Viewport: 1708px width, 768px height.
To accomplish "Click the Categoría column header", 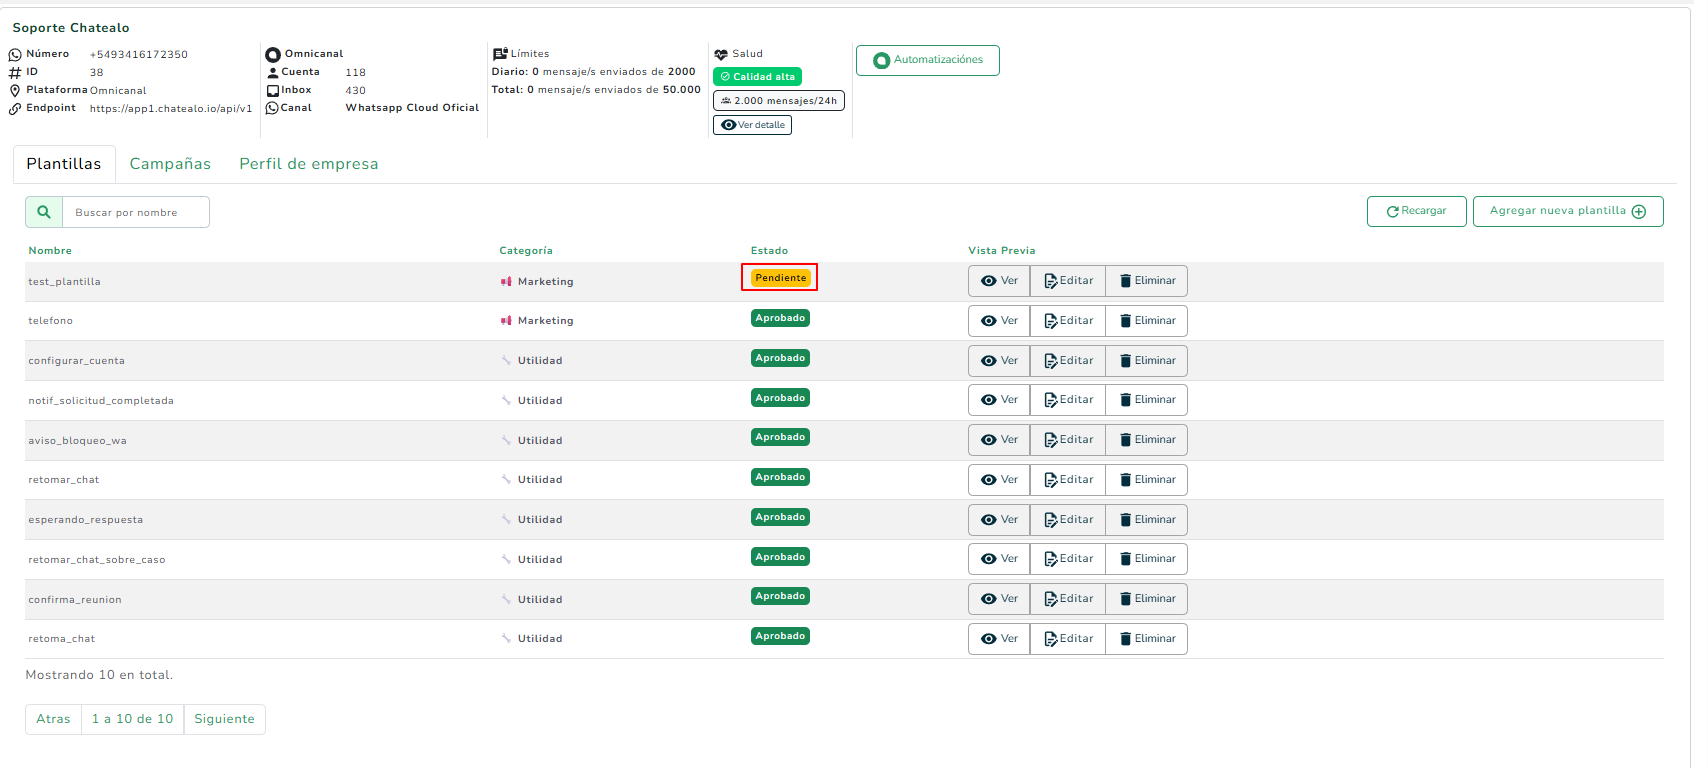I will pos(526,251).
